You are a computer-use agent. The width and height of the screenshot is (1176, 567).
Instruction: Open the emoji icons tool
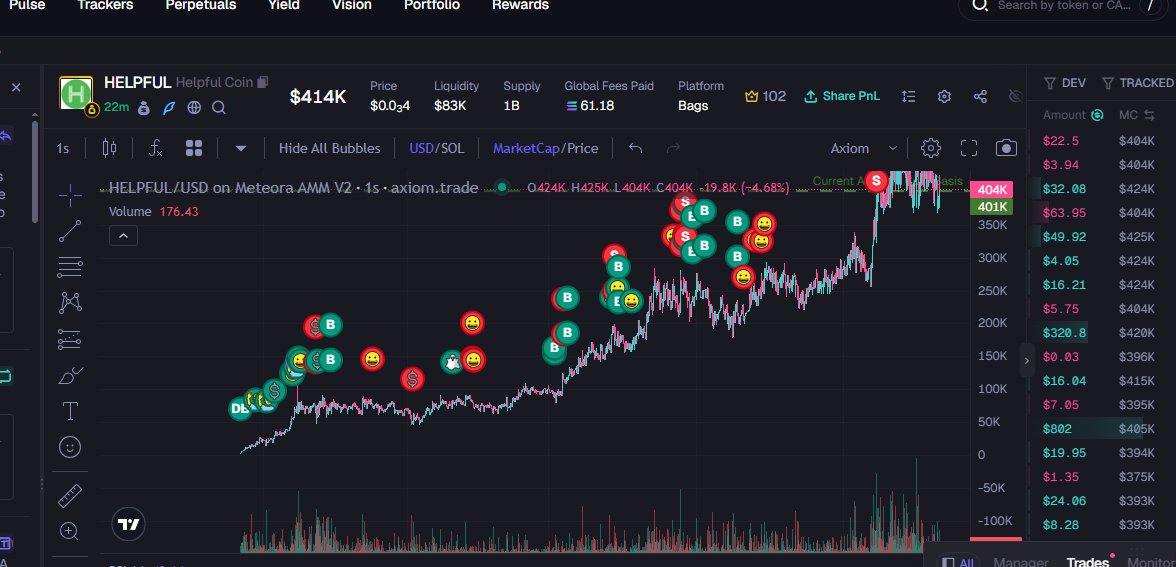point(70,448)
